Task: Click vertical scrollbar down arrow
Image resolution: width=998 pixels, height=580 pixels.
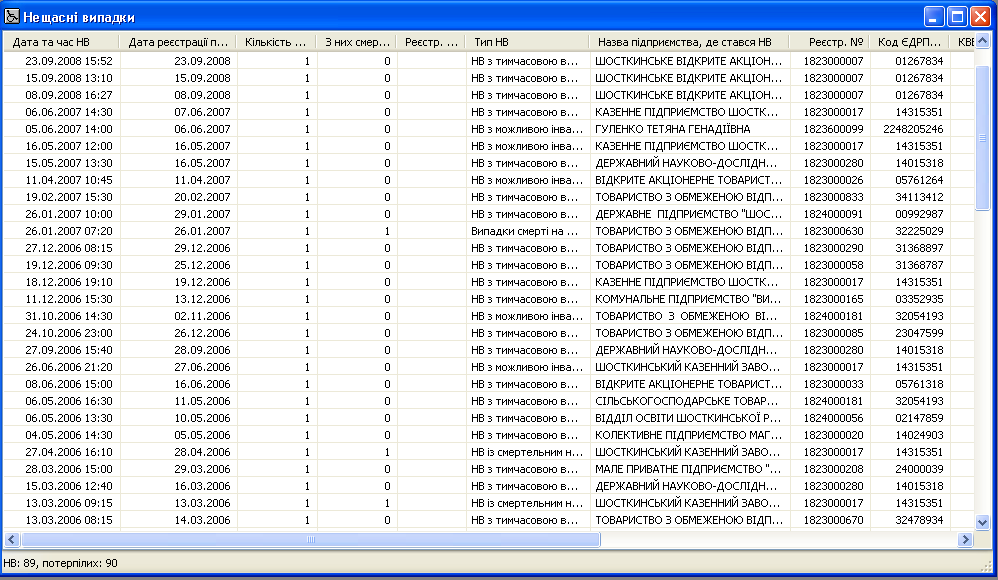Action: click(x=982, y=522)
